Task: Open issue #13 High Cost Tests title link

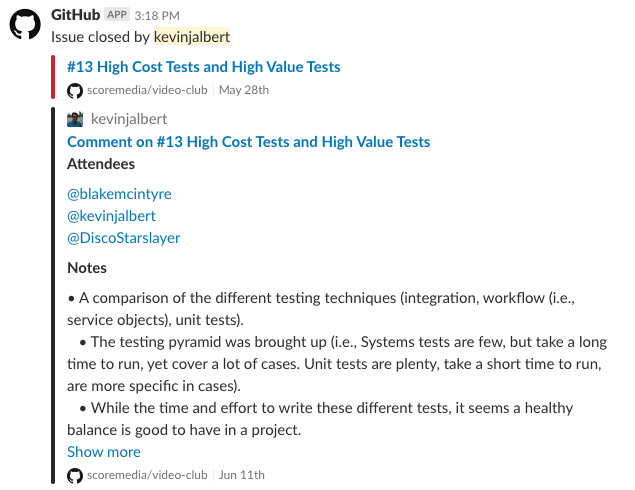Action: pos(204,67)
